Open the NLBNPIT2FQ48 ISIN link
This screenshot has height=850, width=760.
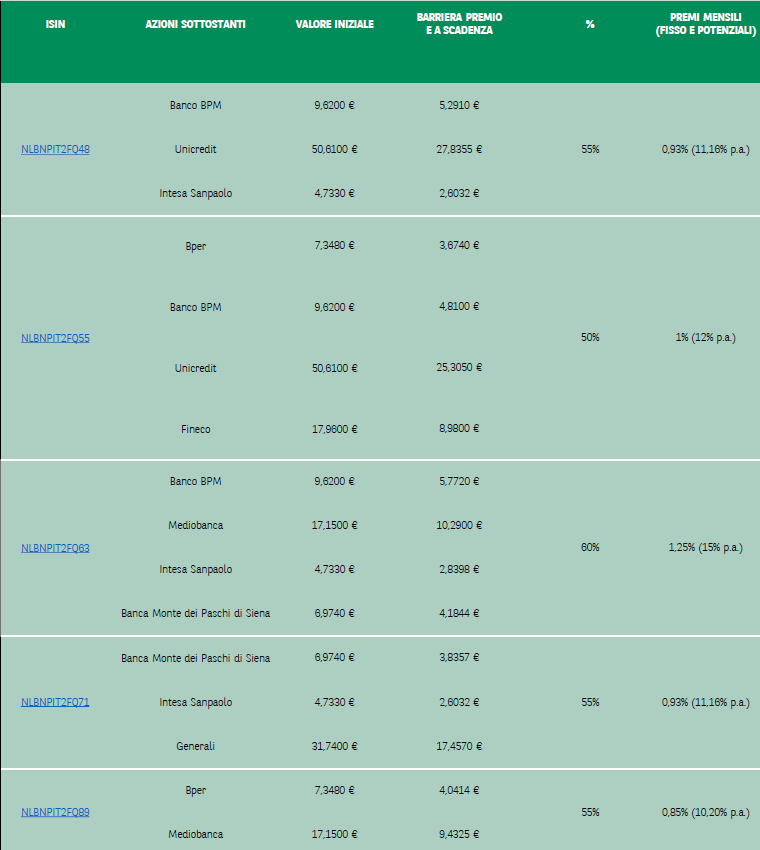click(55, 149)
